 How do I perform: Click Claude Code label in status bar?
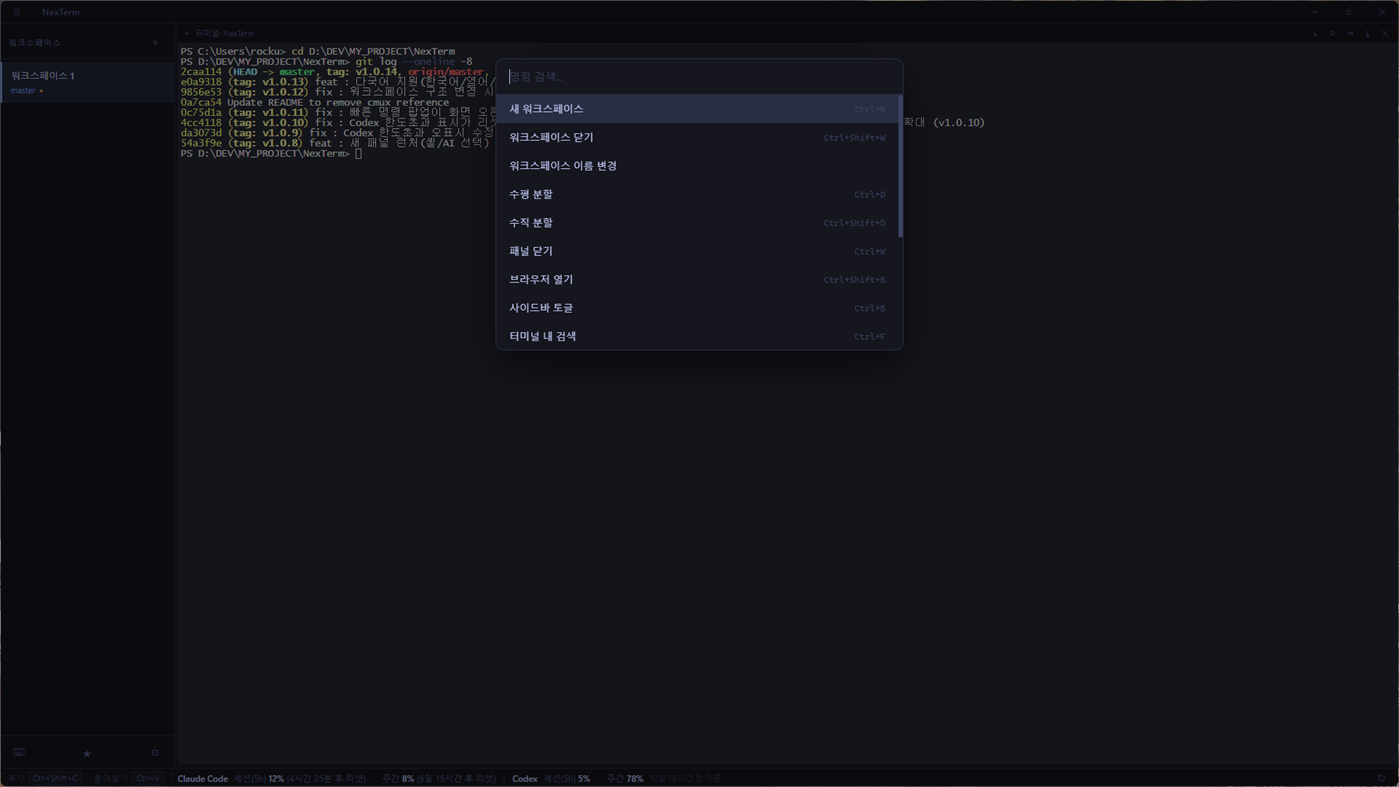pyautogui.click(x=202, y=779)
